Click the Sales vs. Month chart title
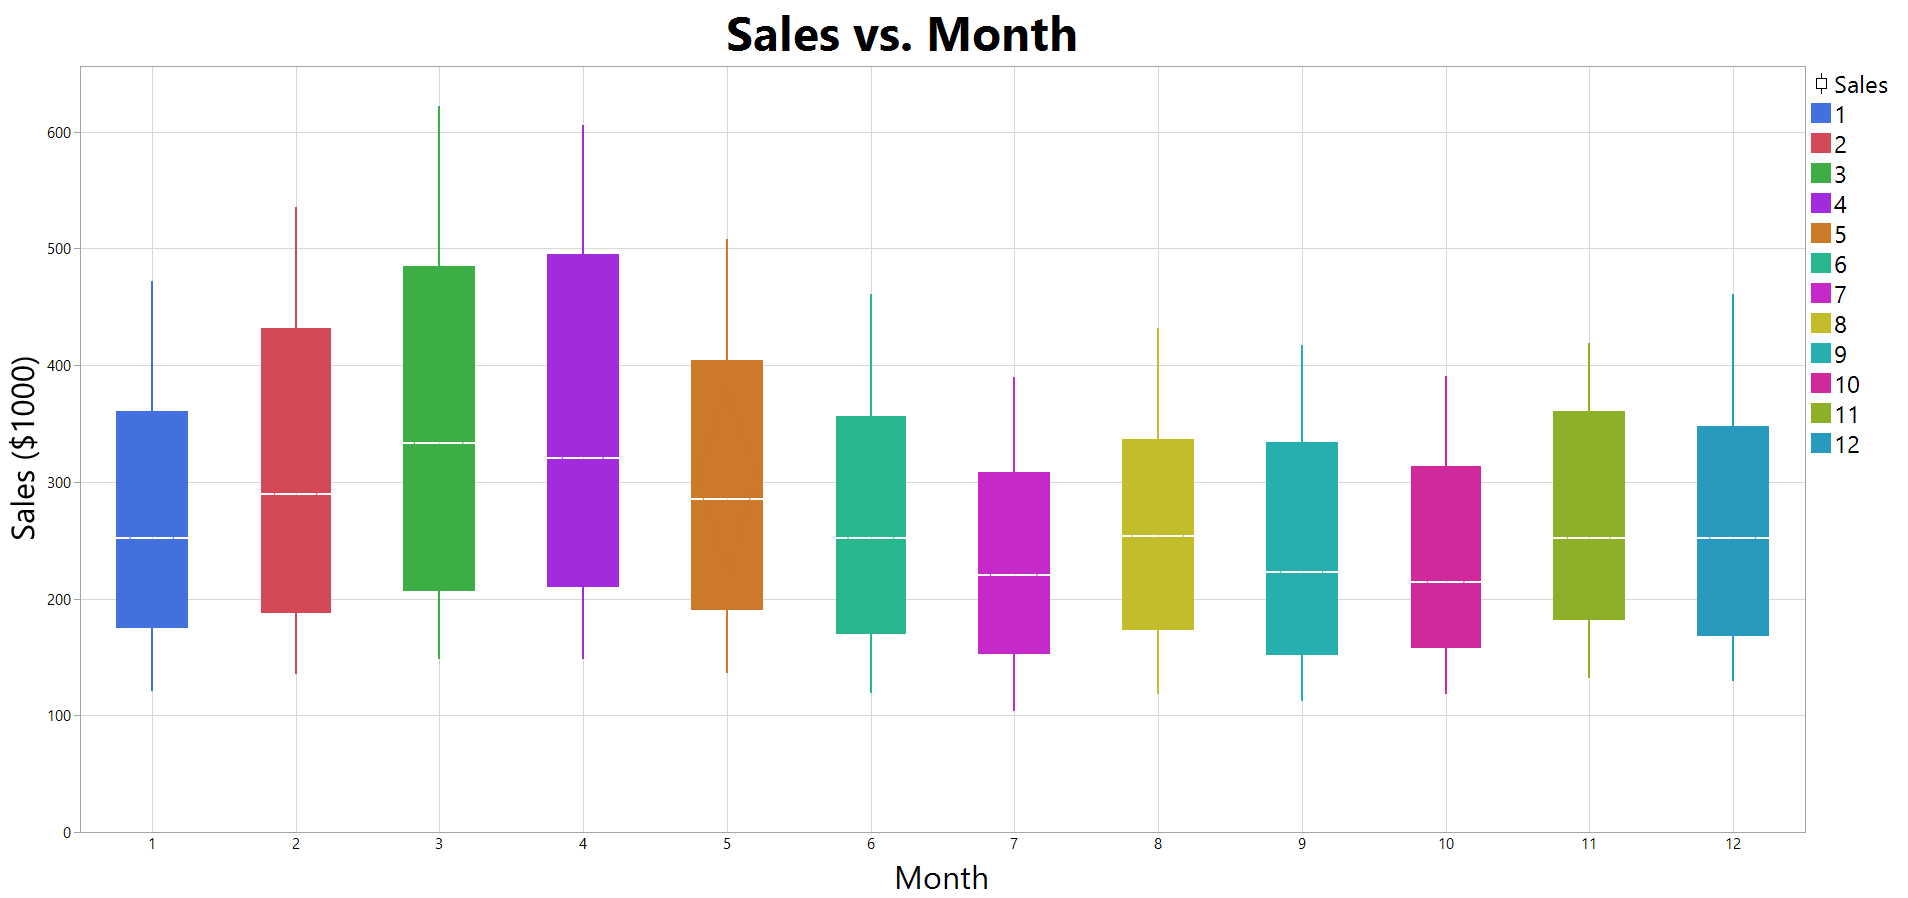1908x898 pixels. pos(901,35)
